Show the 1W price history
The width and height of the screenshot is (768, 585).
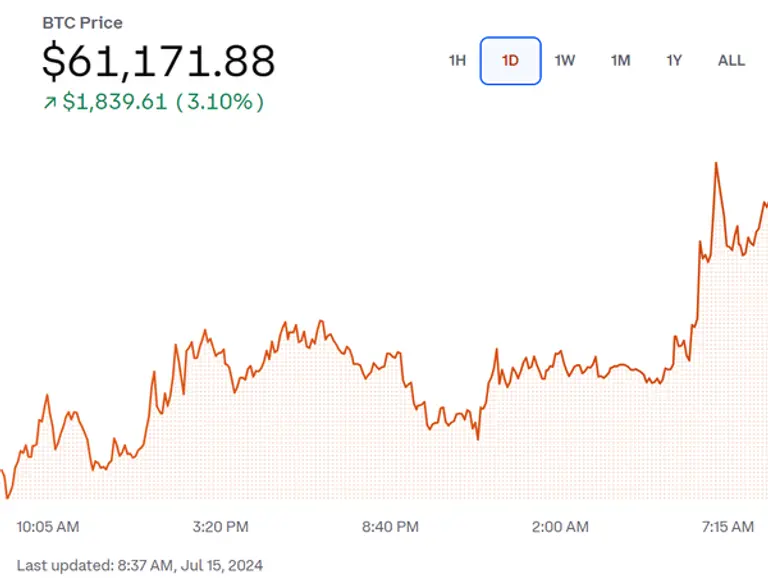(x=565, y=60)
